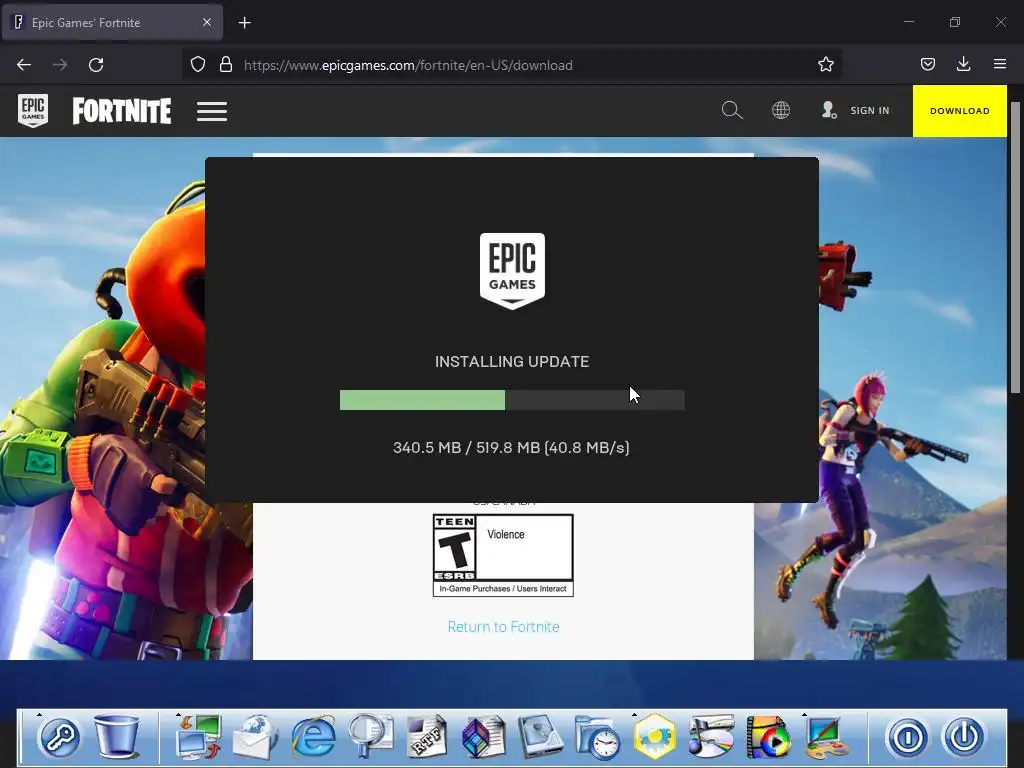Click the browser forward arrow
The image size is (1024, 768).
click(60, 65)
